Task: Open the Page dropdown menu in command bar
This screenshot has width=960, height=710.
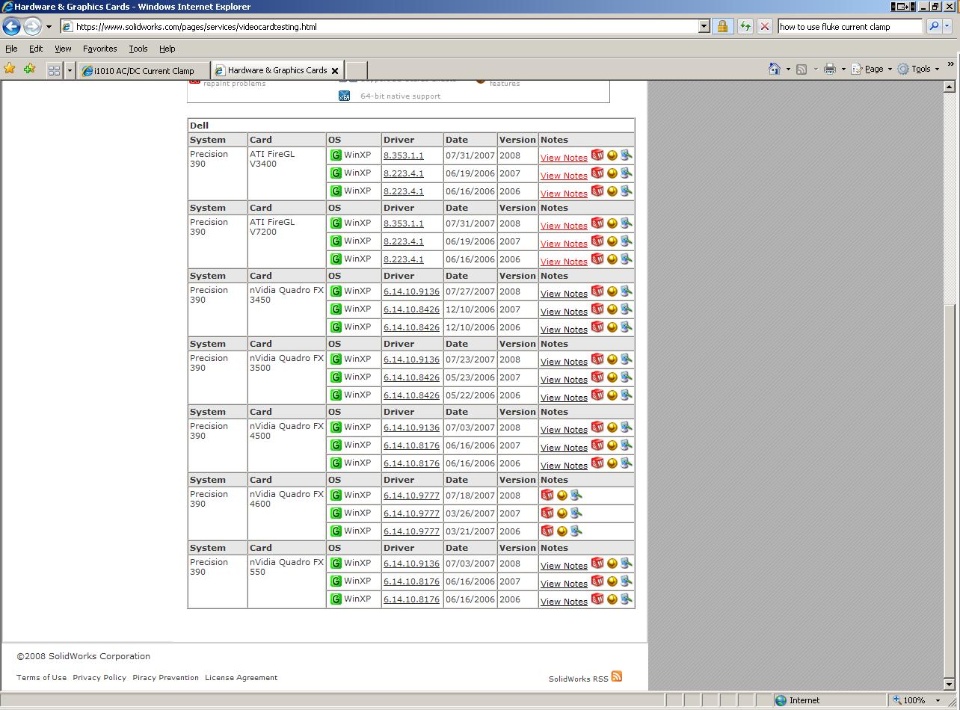Action: tap(872, 69)
